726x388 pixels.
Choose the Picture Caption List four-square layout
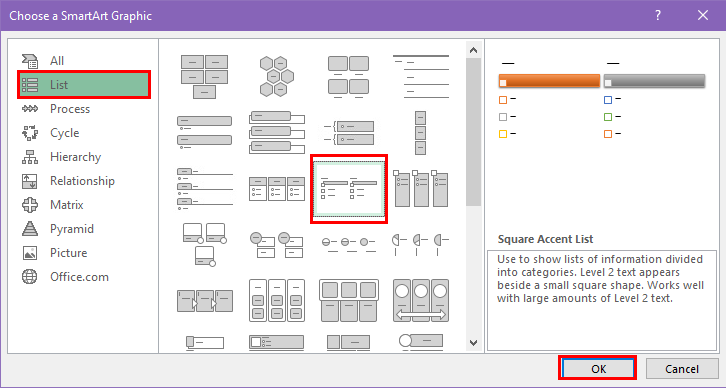pyautogui.click(x=349, y=77)
